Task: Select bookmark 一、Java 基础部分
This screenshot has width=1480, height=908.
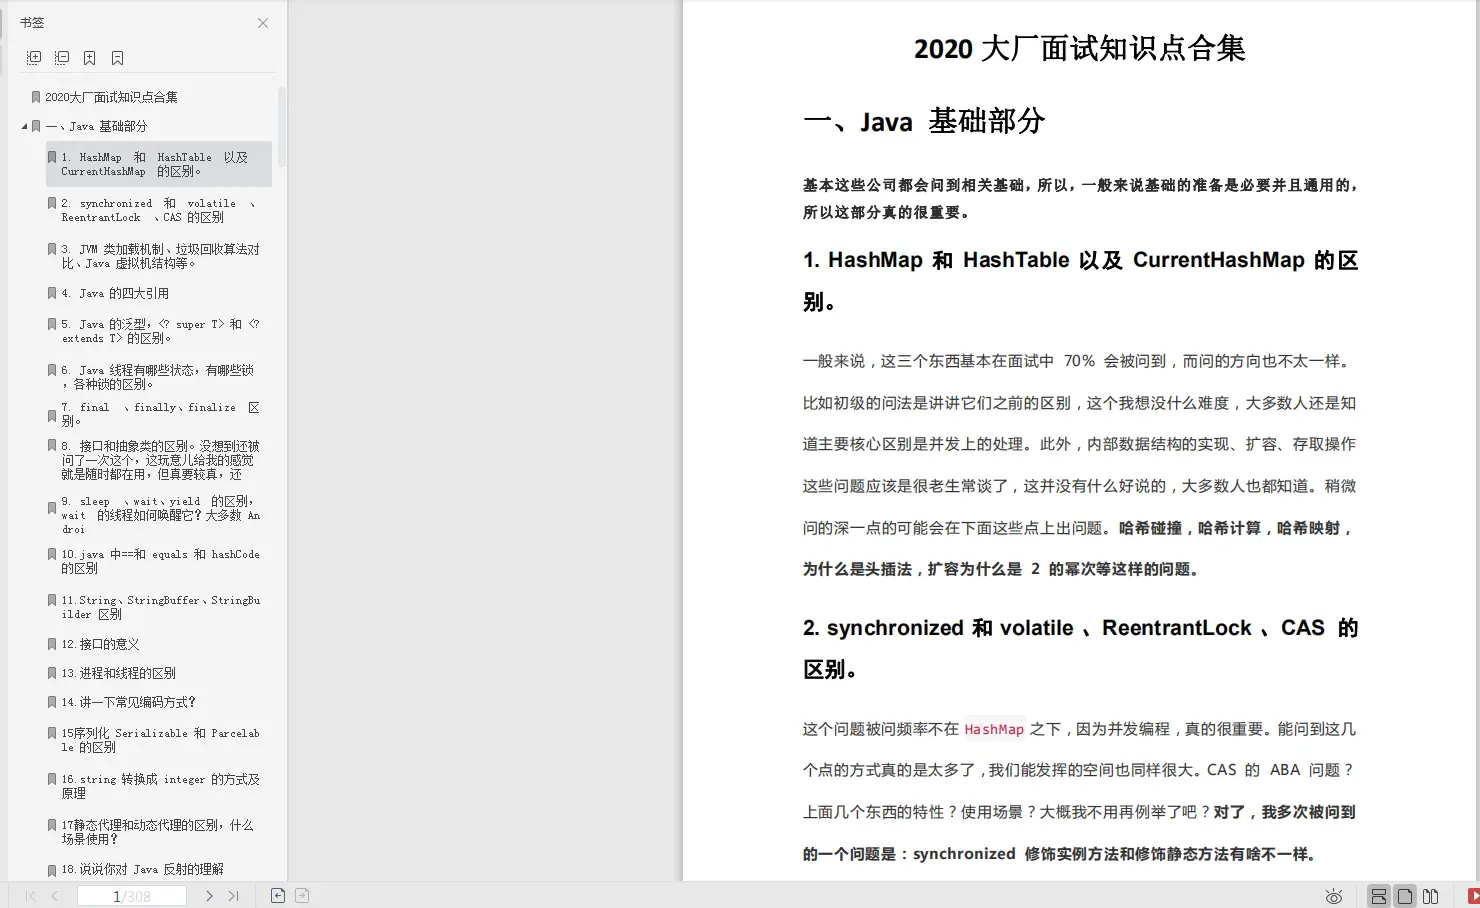Action: (x=96, y=126)
